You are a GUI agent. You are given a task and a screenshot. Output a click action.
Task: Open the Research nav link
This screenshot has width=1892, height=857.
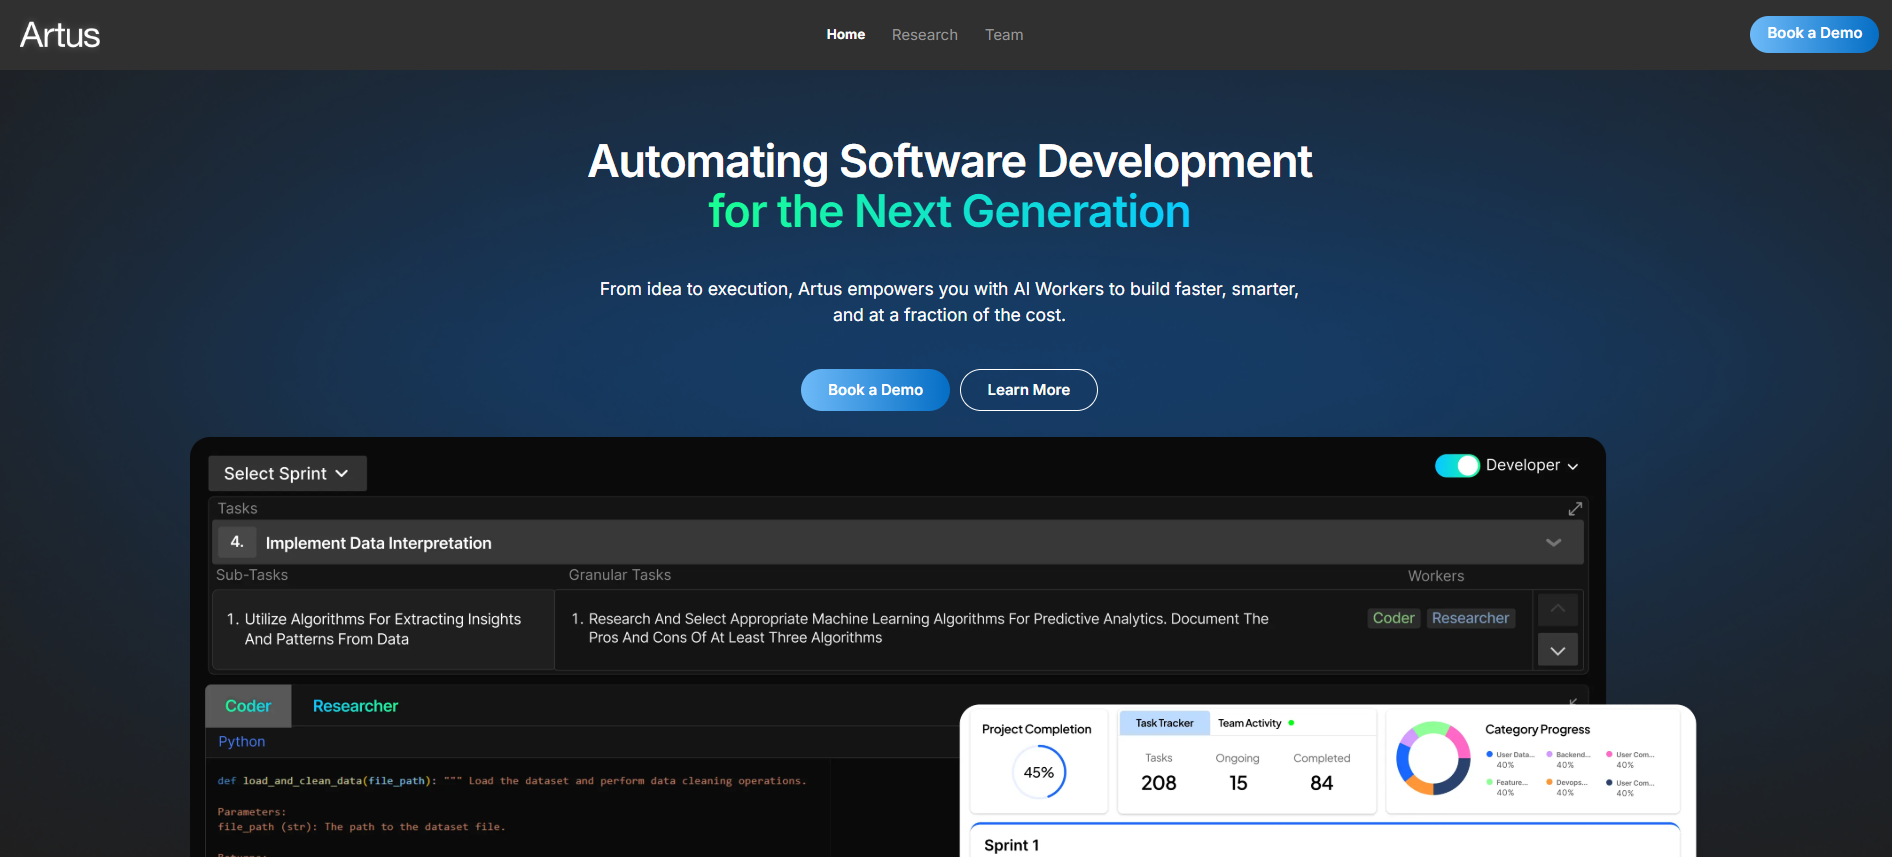tap(924, 35)
